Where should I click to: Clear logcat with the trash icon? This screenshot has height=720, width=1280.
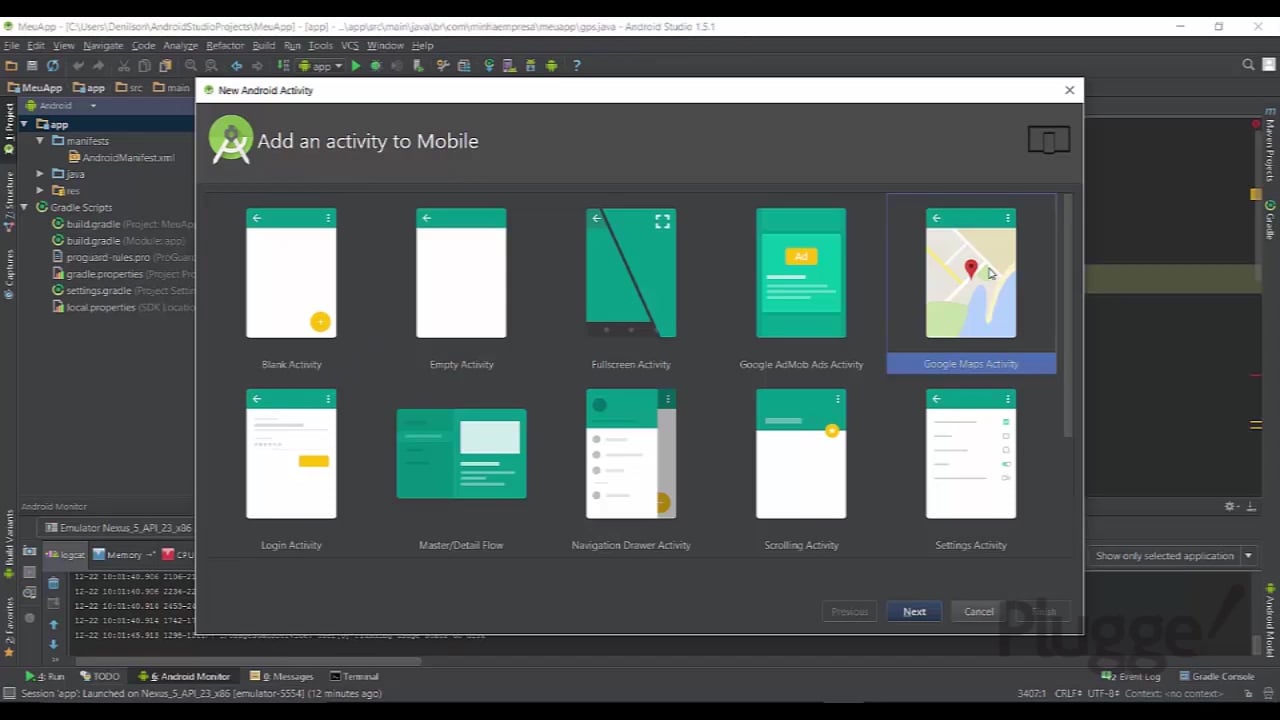click(x=53, y=583)
